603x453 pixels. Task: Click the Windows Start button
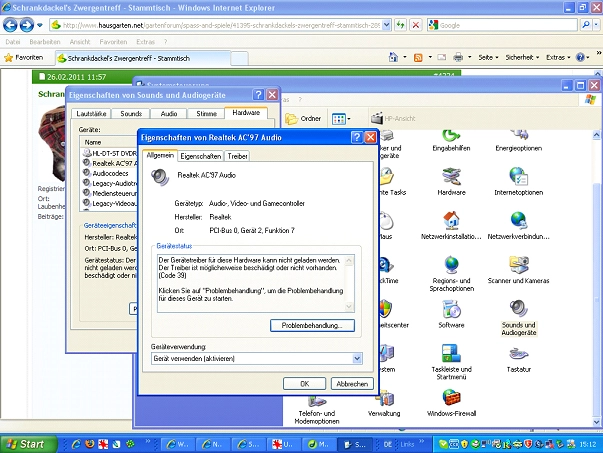pos(27,444)
